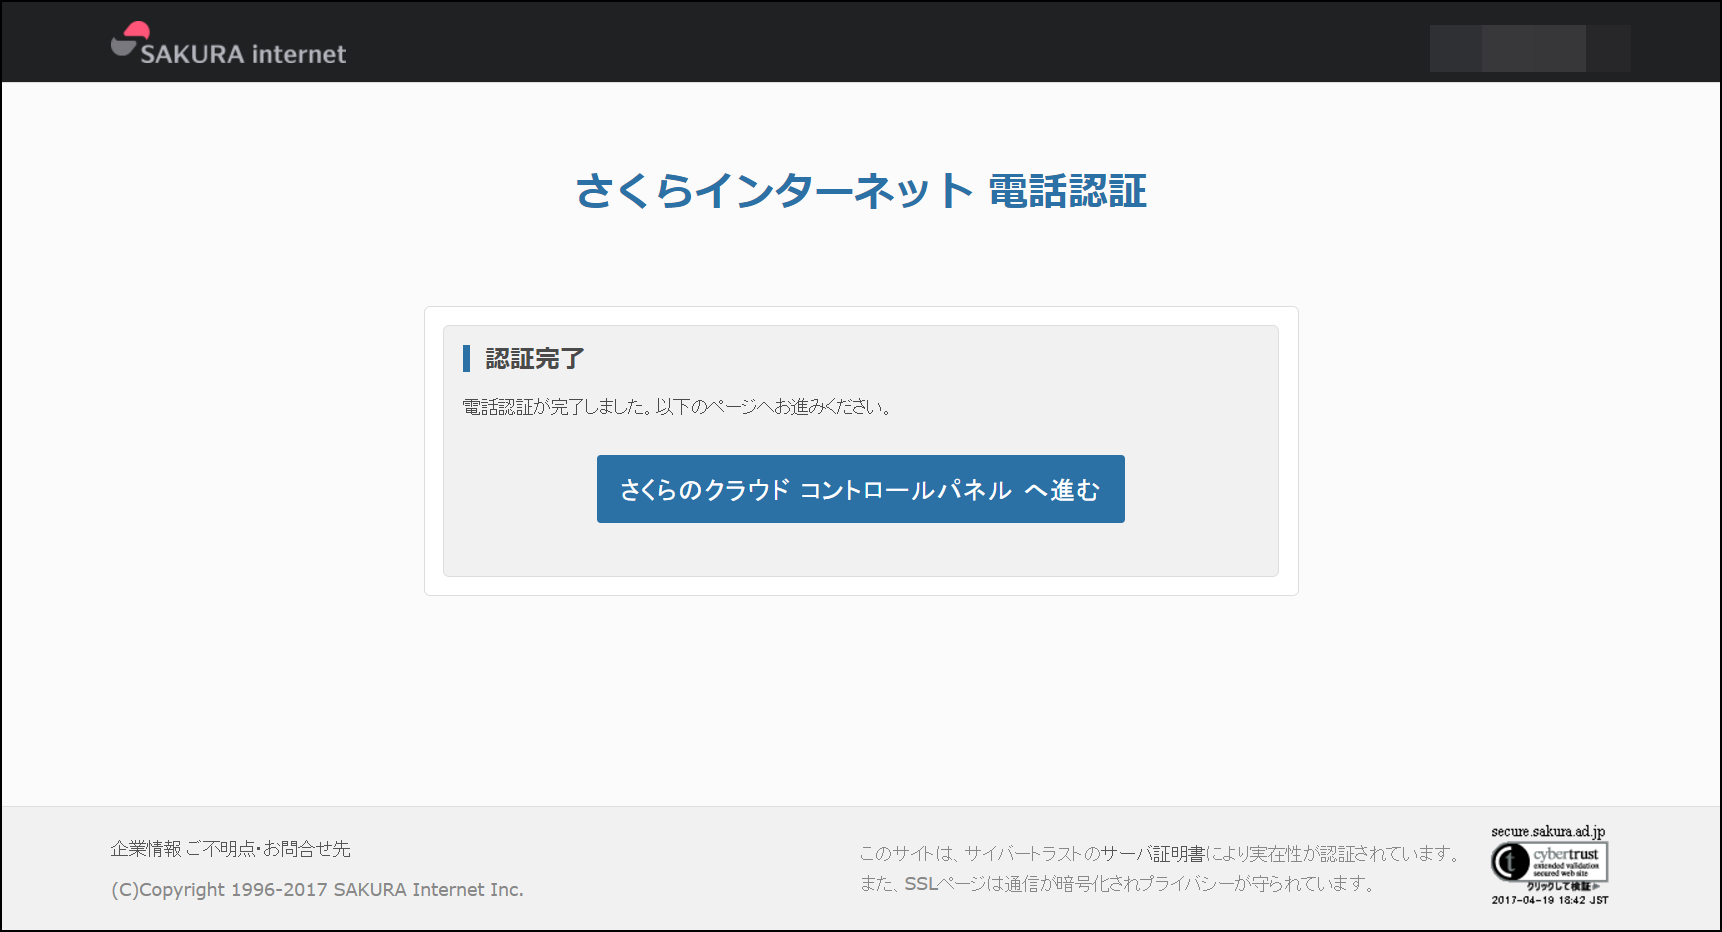This screenshot has height=932, width=1722.
Task: Click the SAKURA internet logo text
Action: click(243, 54)
